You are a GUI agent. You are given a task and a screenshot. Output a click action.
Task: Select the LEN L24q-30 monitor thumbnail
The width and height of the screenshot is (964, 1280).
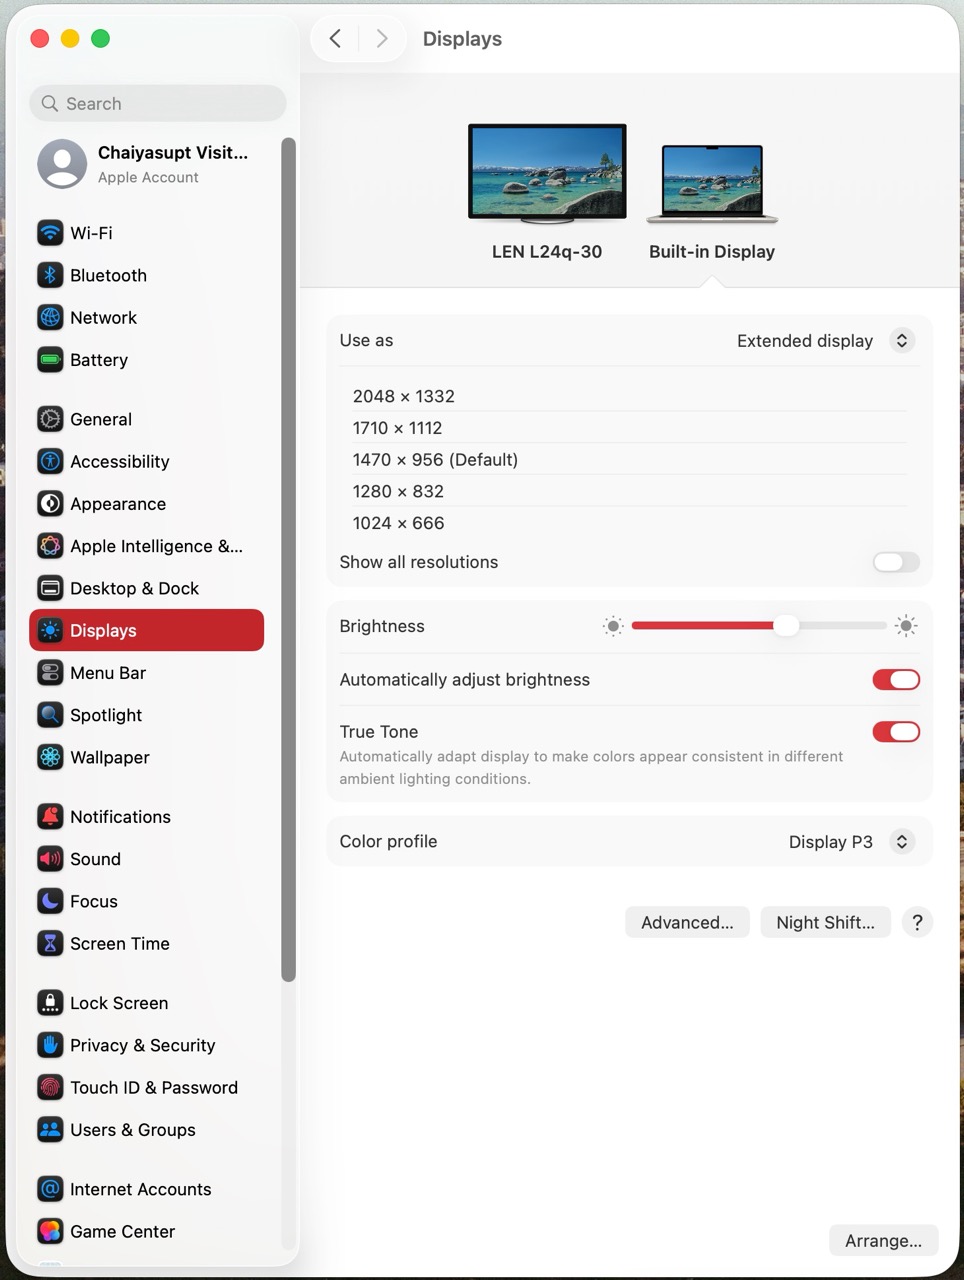547,173
